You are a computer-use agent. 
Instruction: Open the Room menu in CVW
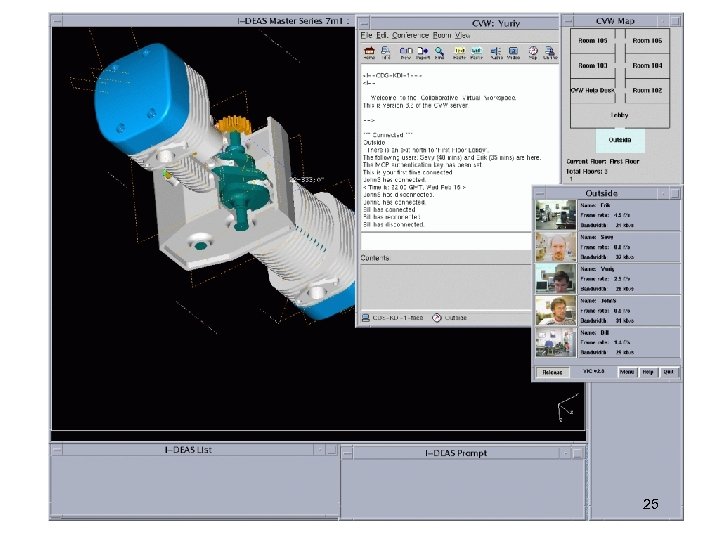[442, 35]
